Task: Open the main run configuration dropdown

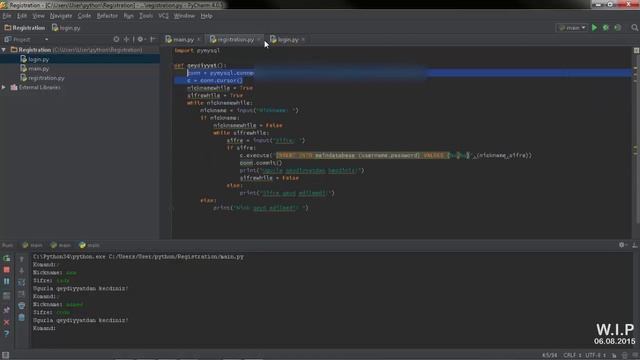Action: (571, 28)
